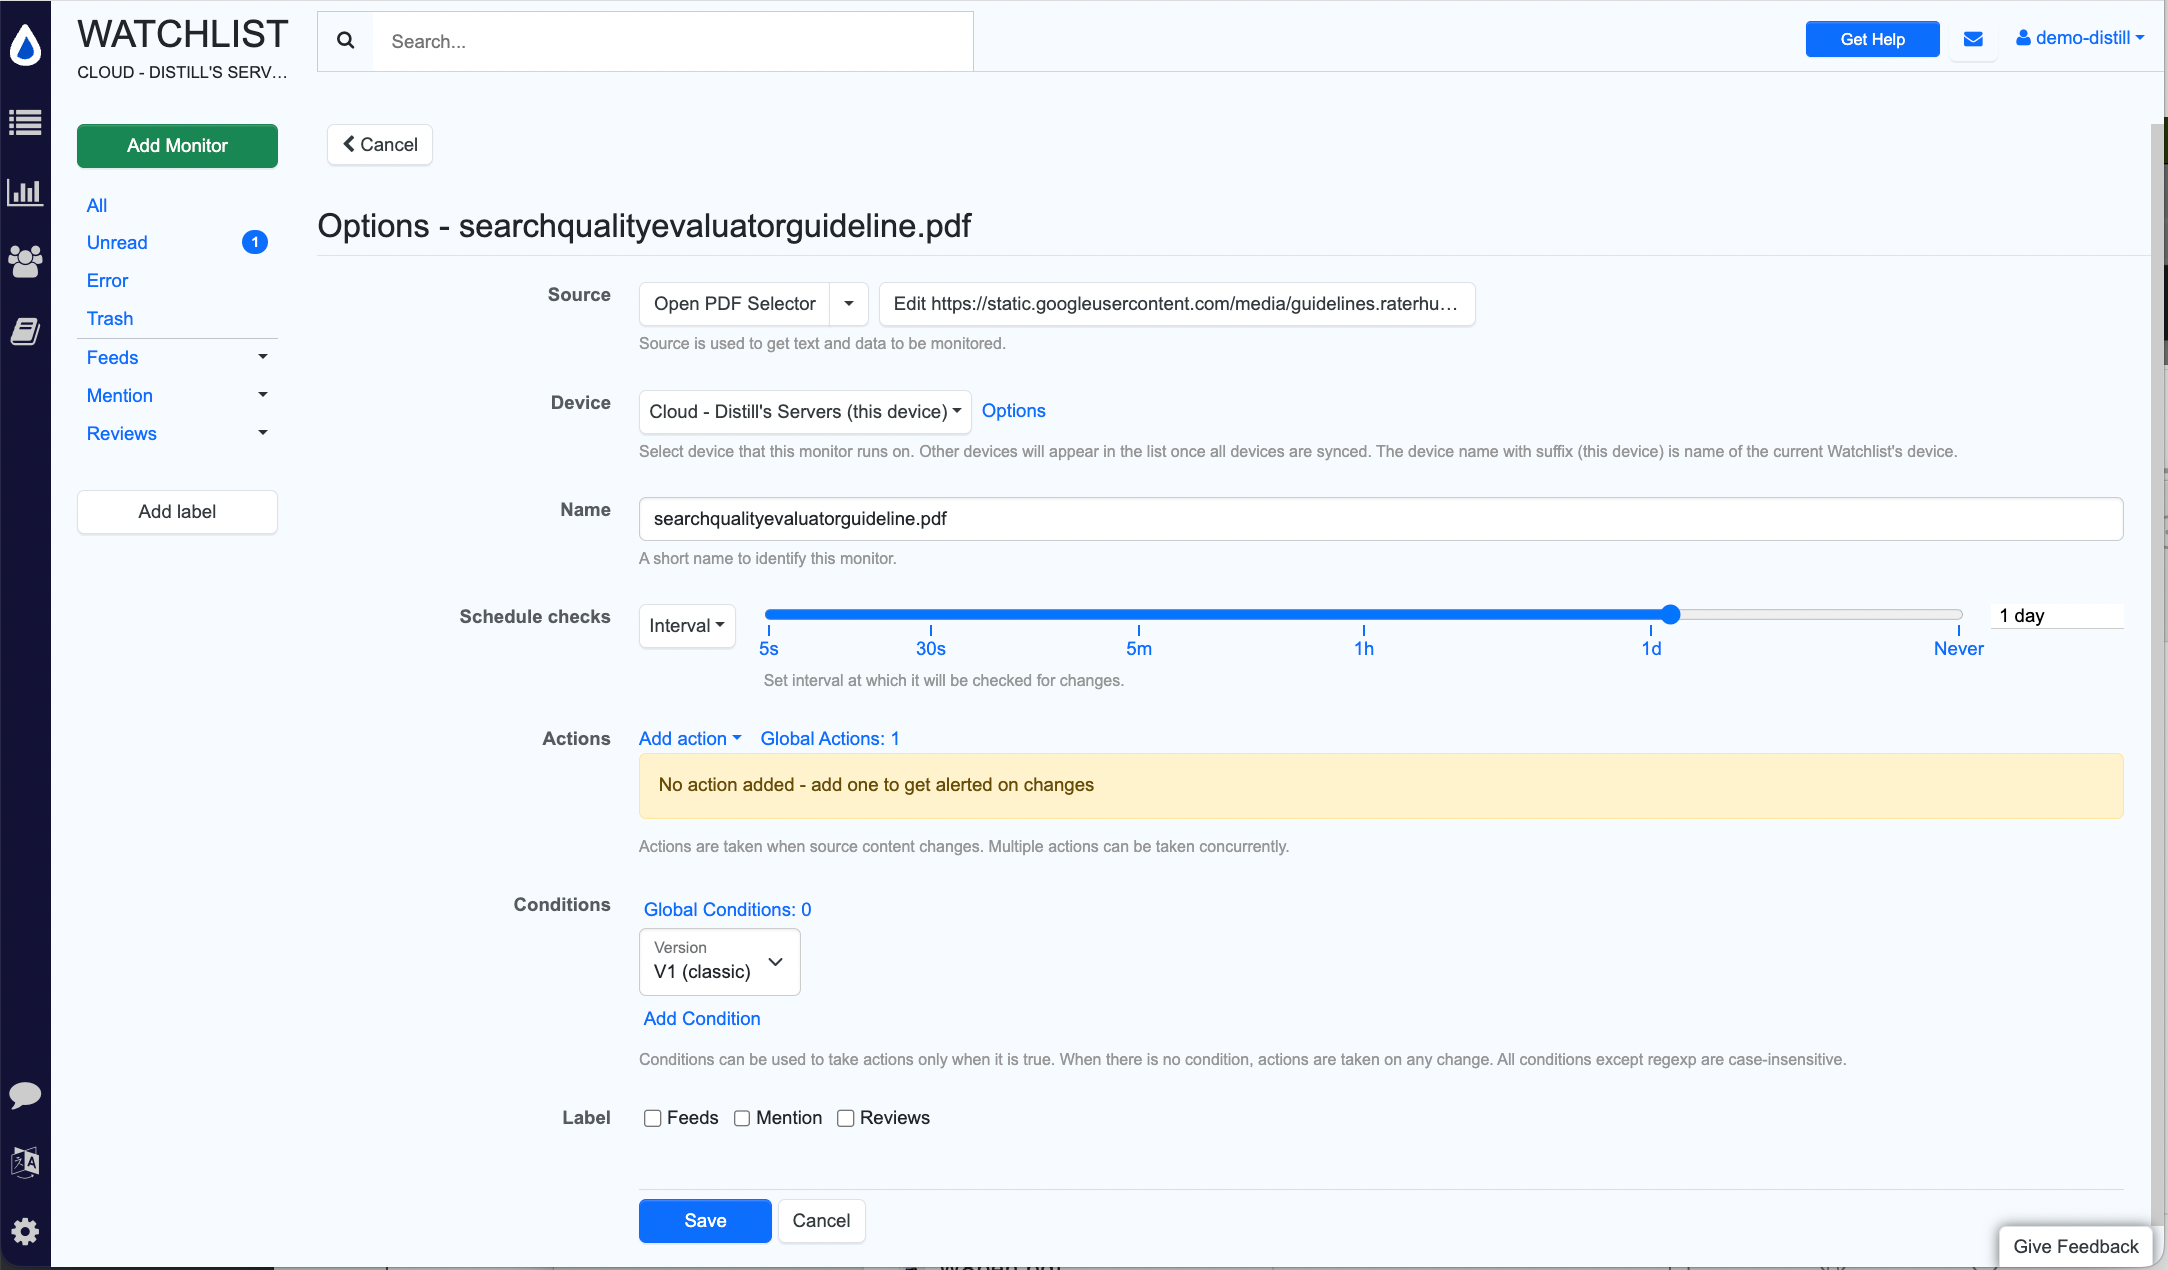Enable the Feeds label checkbox
The height and width of the screenshot is (1270, 2168).
(652, 1118)
